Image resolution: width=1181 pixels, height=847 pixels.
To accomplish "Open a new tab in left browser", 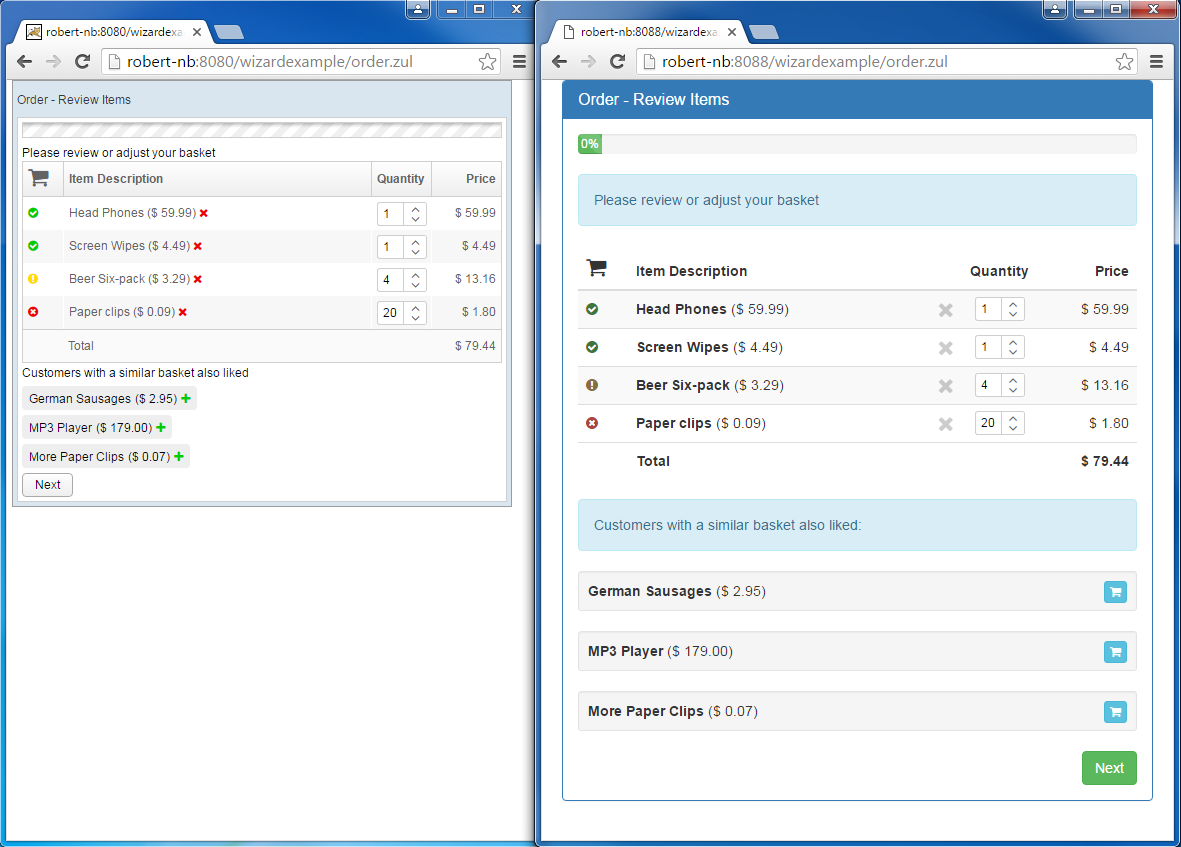I will (x=228, y=32).
